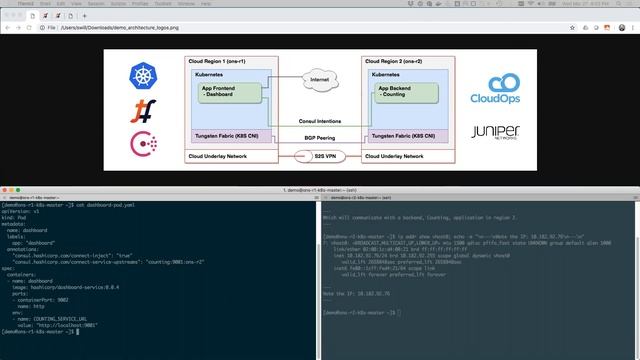This screenshot has height=360, width=640.
Task: Select the right terminal pane title bar
Action: 480,198
